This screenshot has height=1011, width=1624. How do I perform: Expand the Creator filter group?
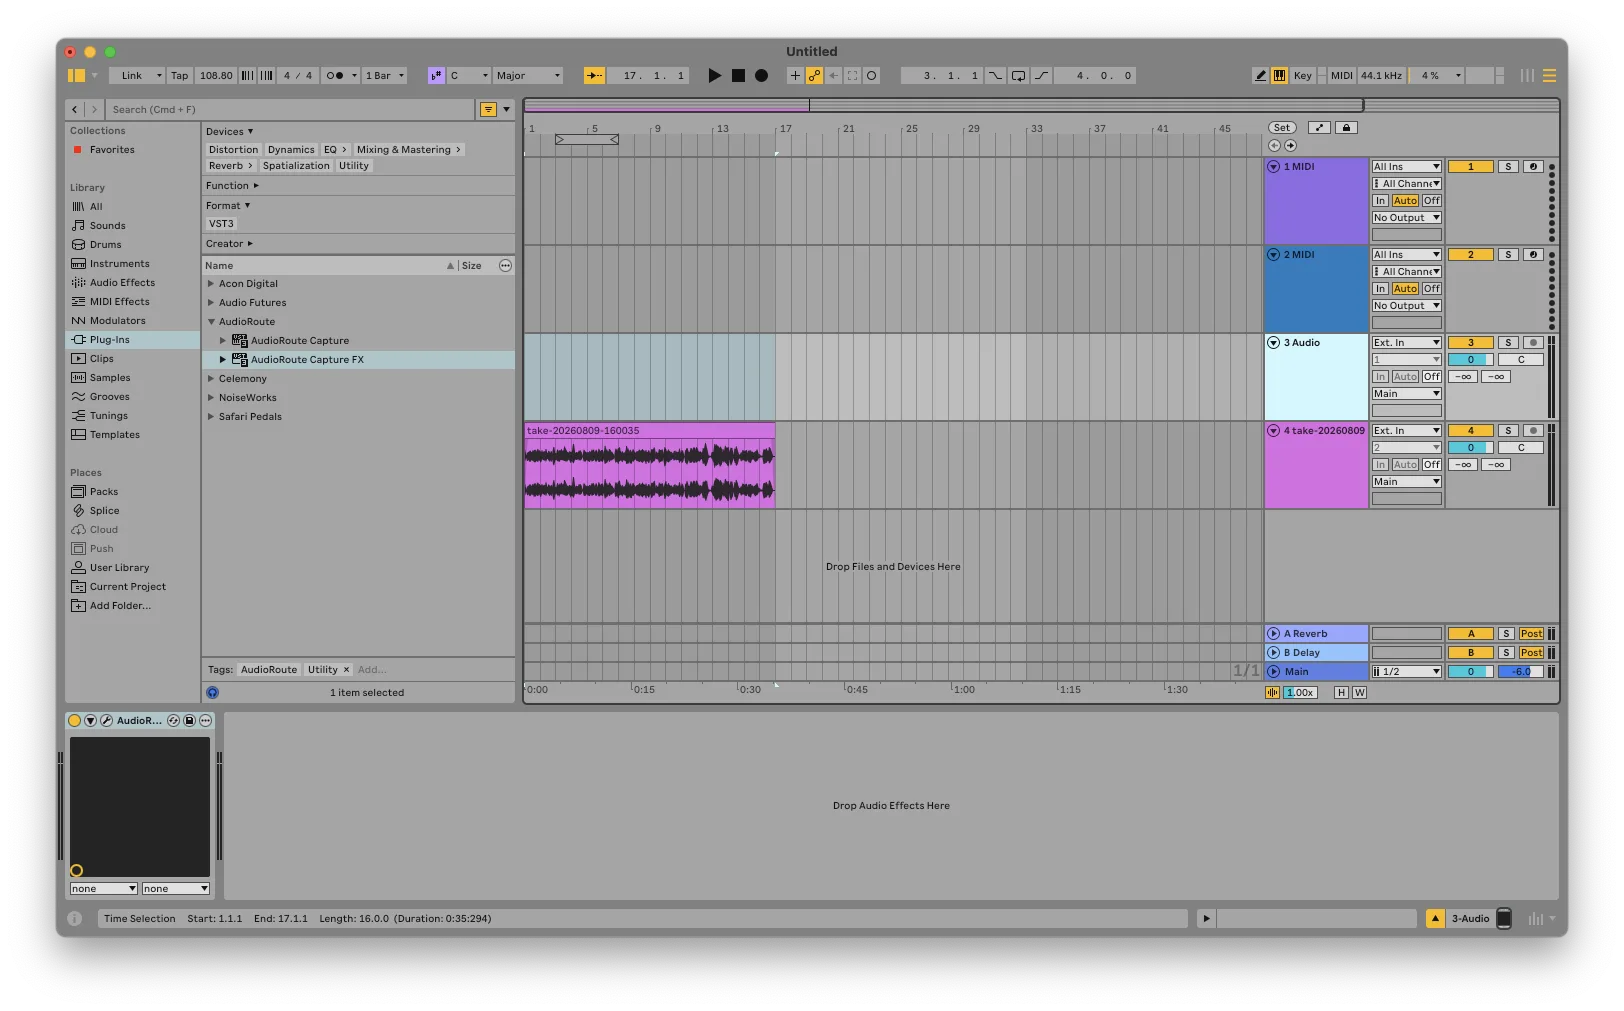(229, 244)
